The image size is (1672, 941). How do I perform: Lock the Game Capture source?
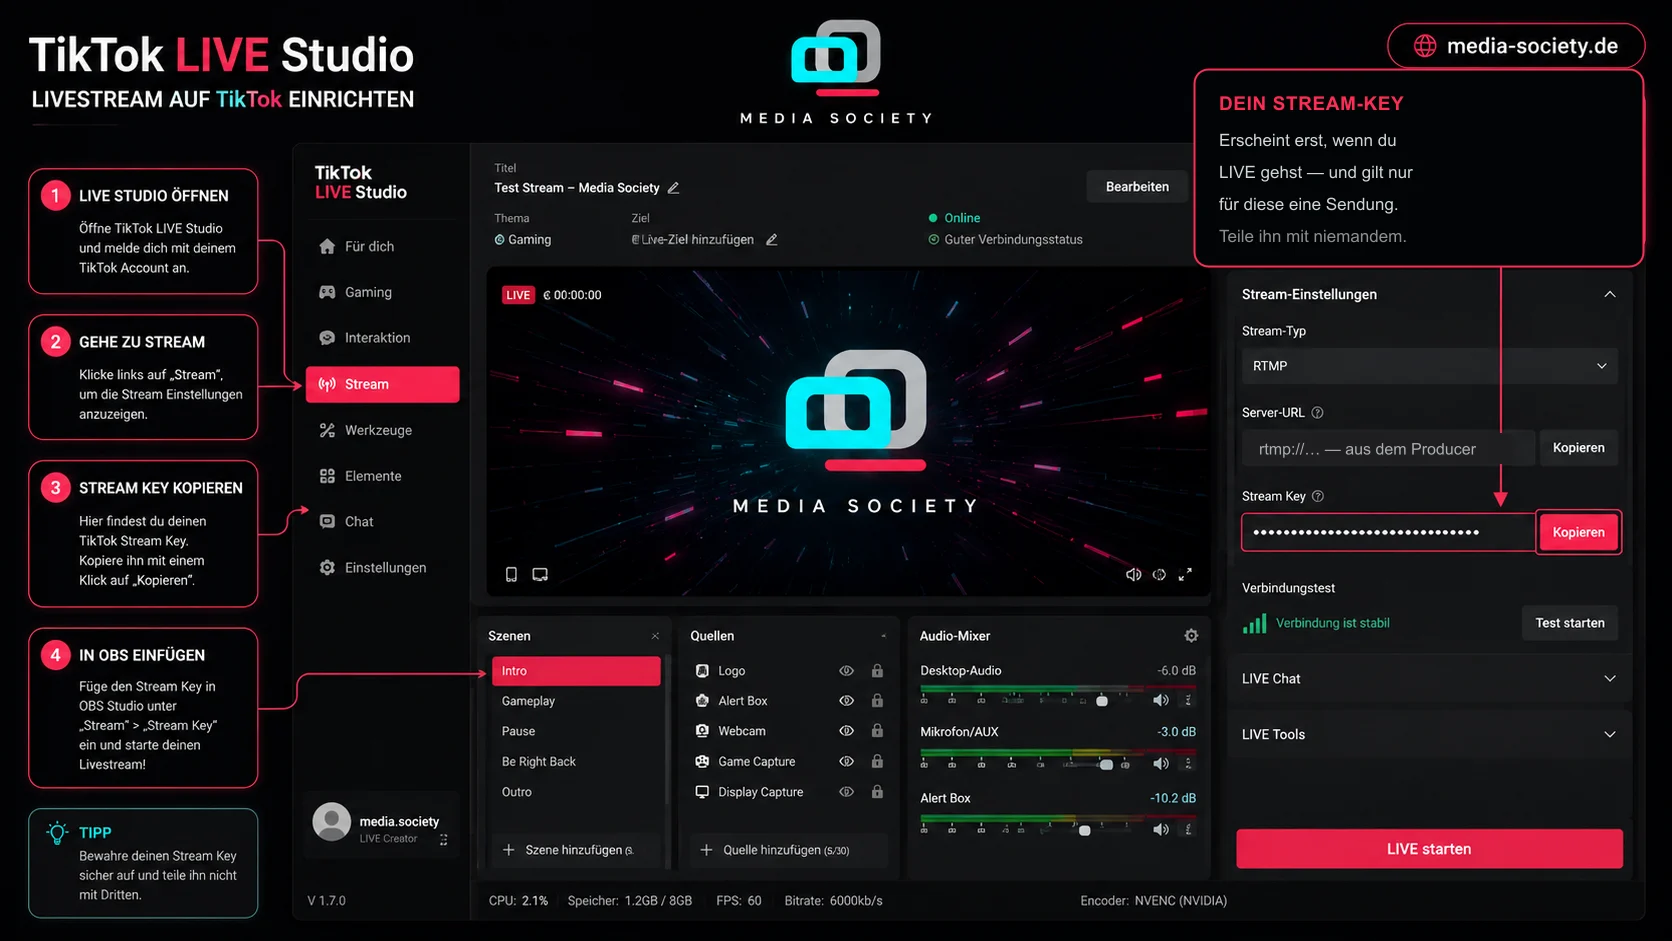coord(877,761)
